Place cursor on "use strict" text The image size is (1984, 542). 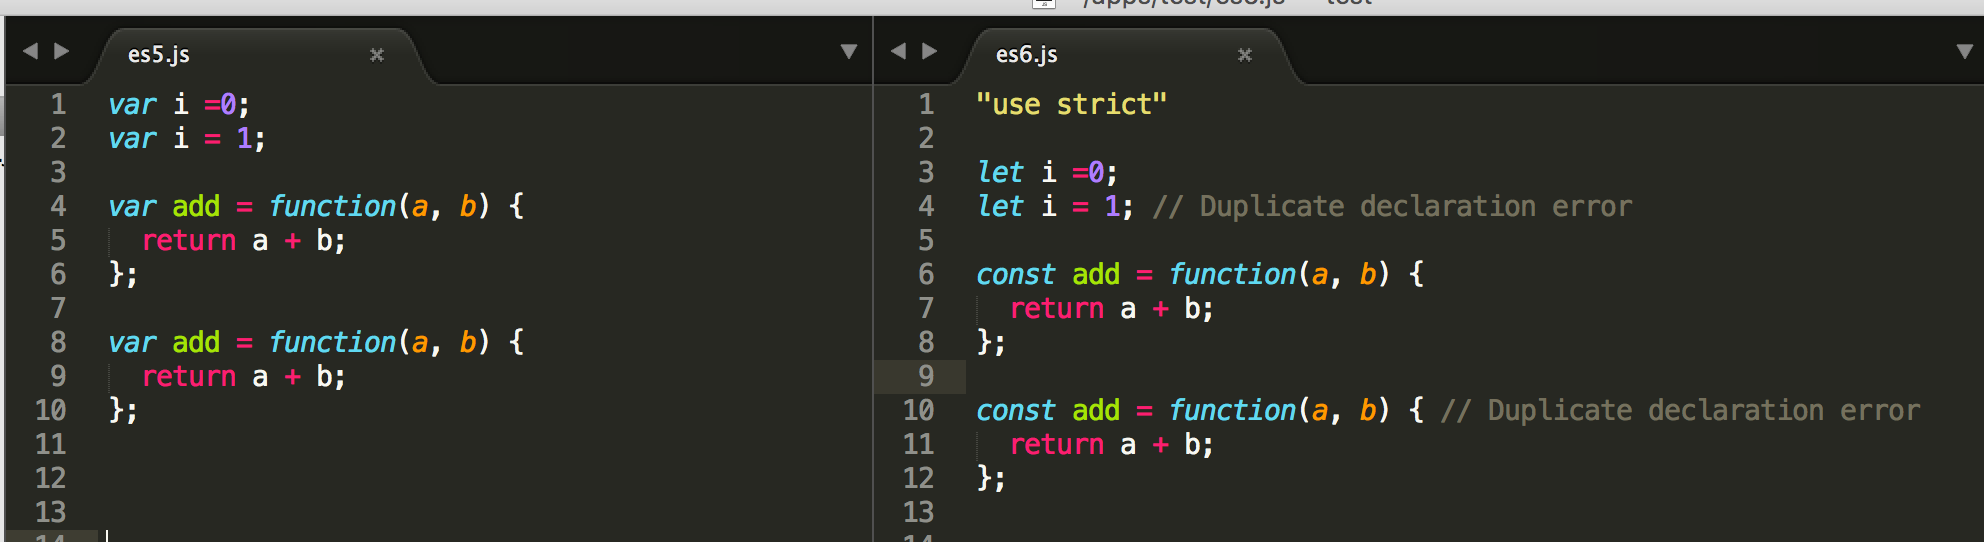click(x=1071, y=104)
